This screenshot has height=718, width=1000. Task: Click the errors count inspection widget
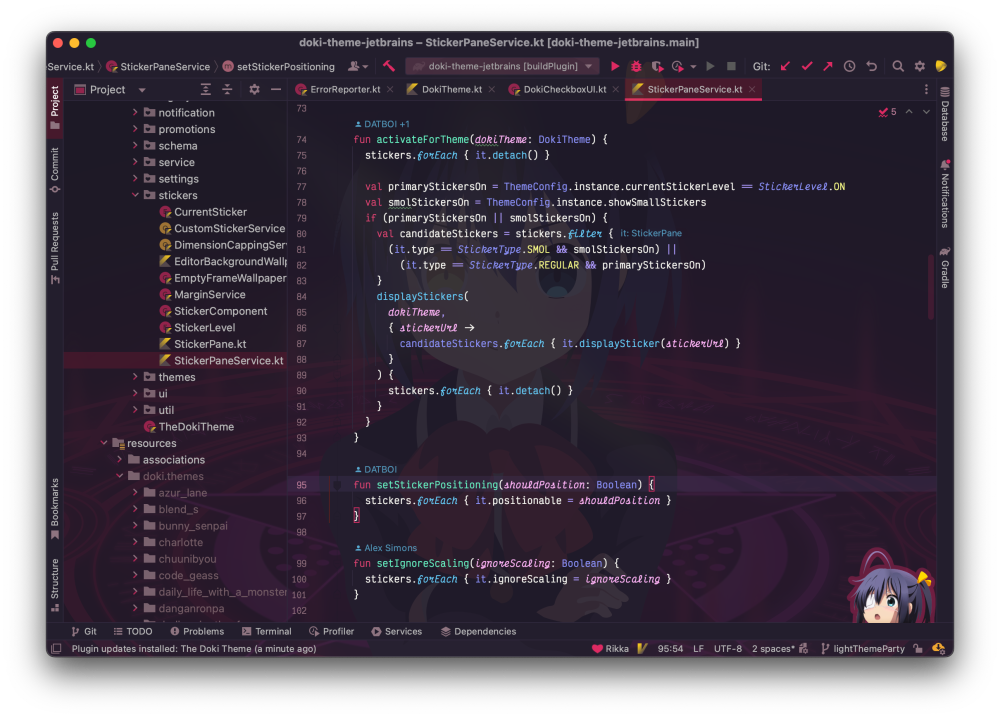887,112
